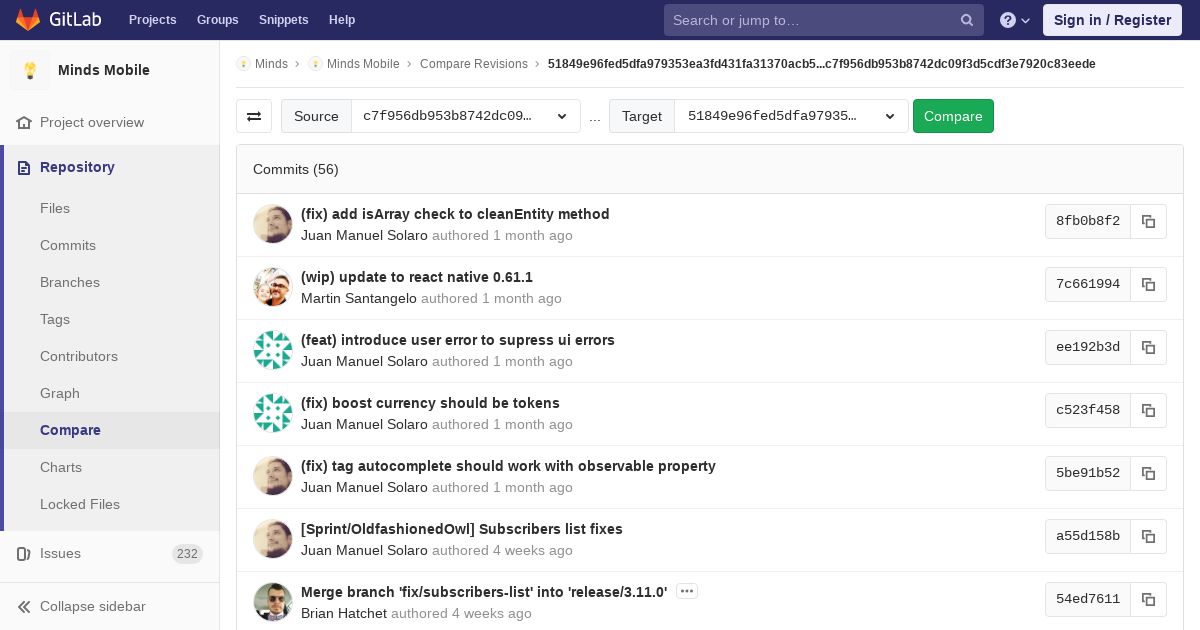Copy commit SHA 7c661994
The width and height of the screenshot is (1200, 630).
1148,284
